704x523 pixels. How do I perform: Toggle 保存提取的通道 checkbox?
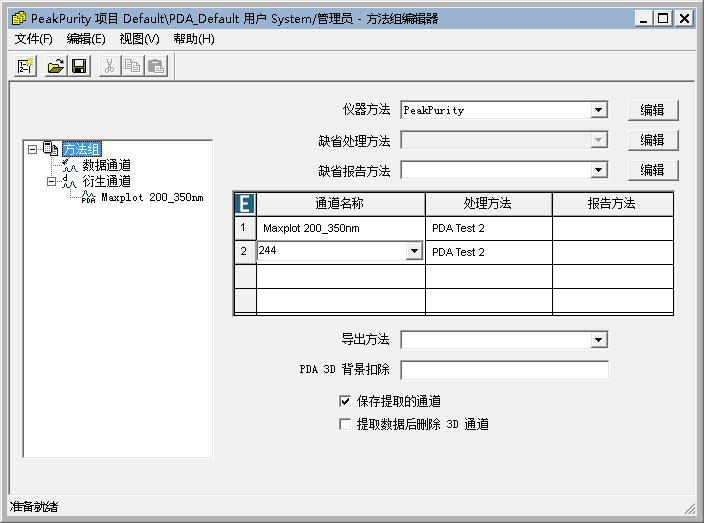pos(345,401)
